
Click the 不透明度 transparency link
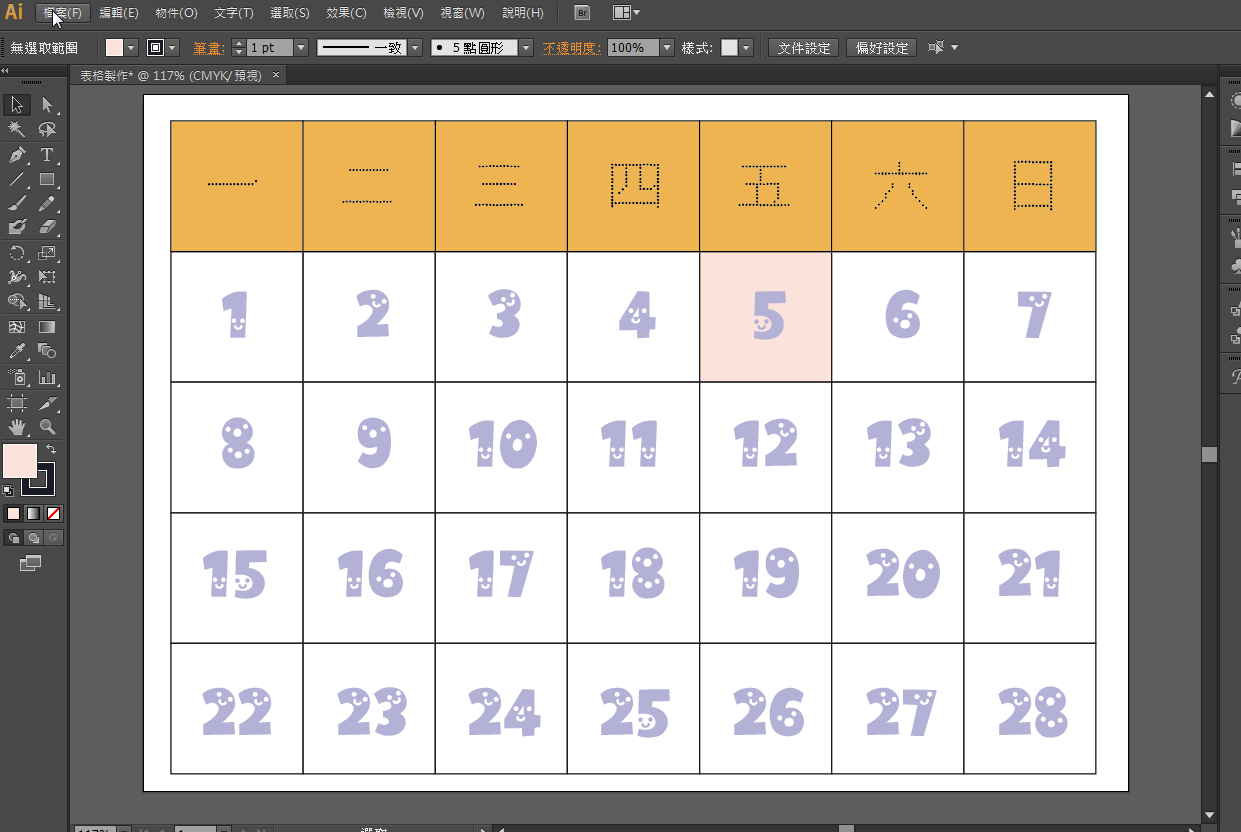coord(572,48)
